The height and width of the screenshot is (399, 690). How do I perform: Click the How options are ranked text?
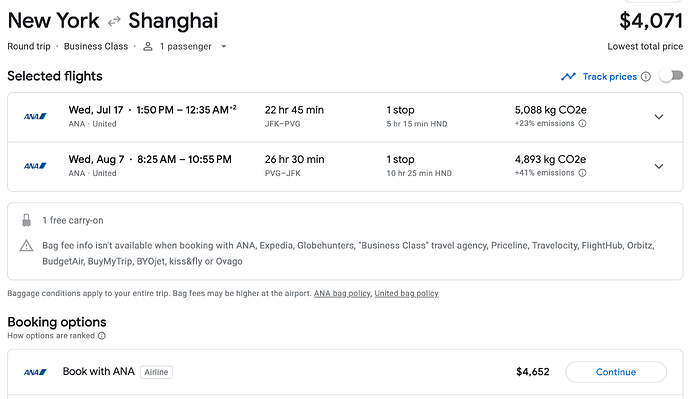[x=51, y=336]
